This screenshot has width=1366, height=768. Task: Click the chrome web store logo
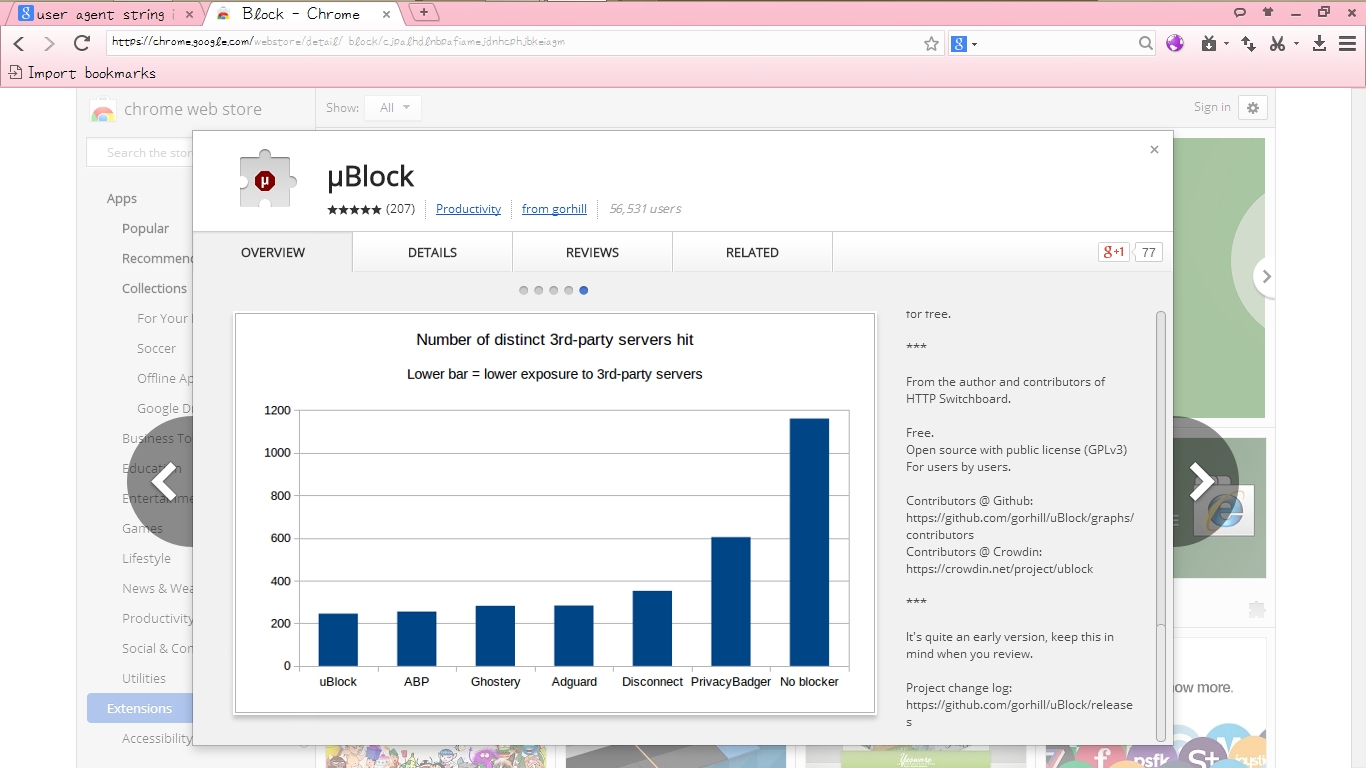pos(103,110)
